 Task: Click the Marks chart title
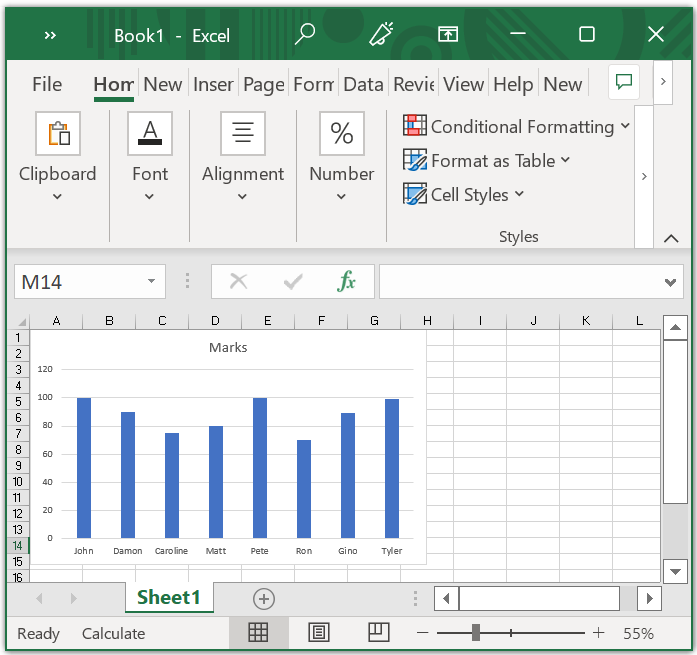tap(228, 347)
